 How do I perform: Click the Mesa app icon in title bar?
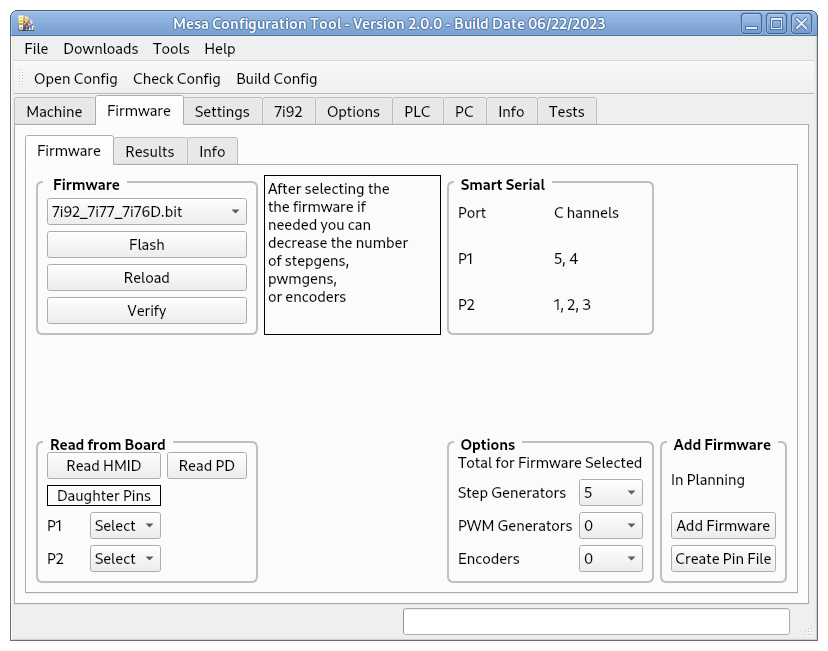coord(25,24)
